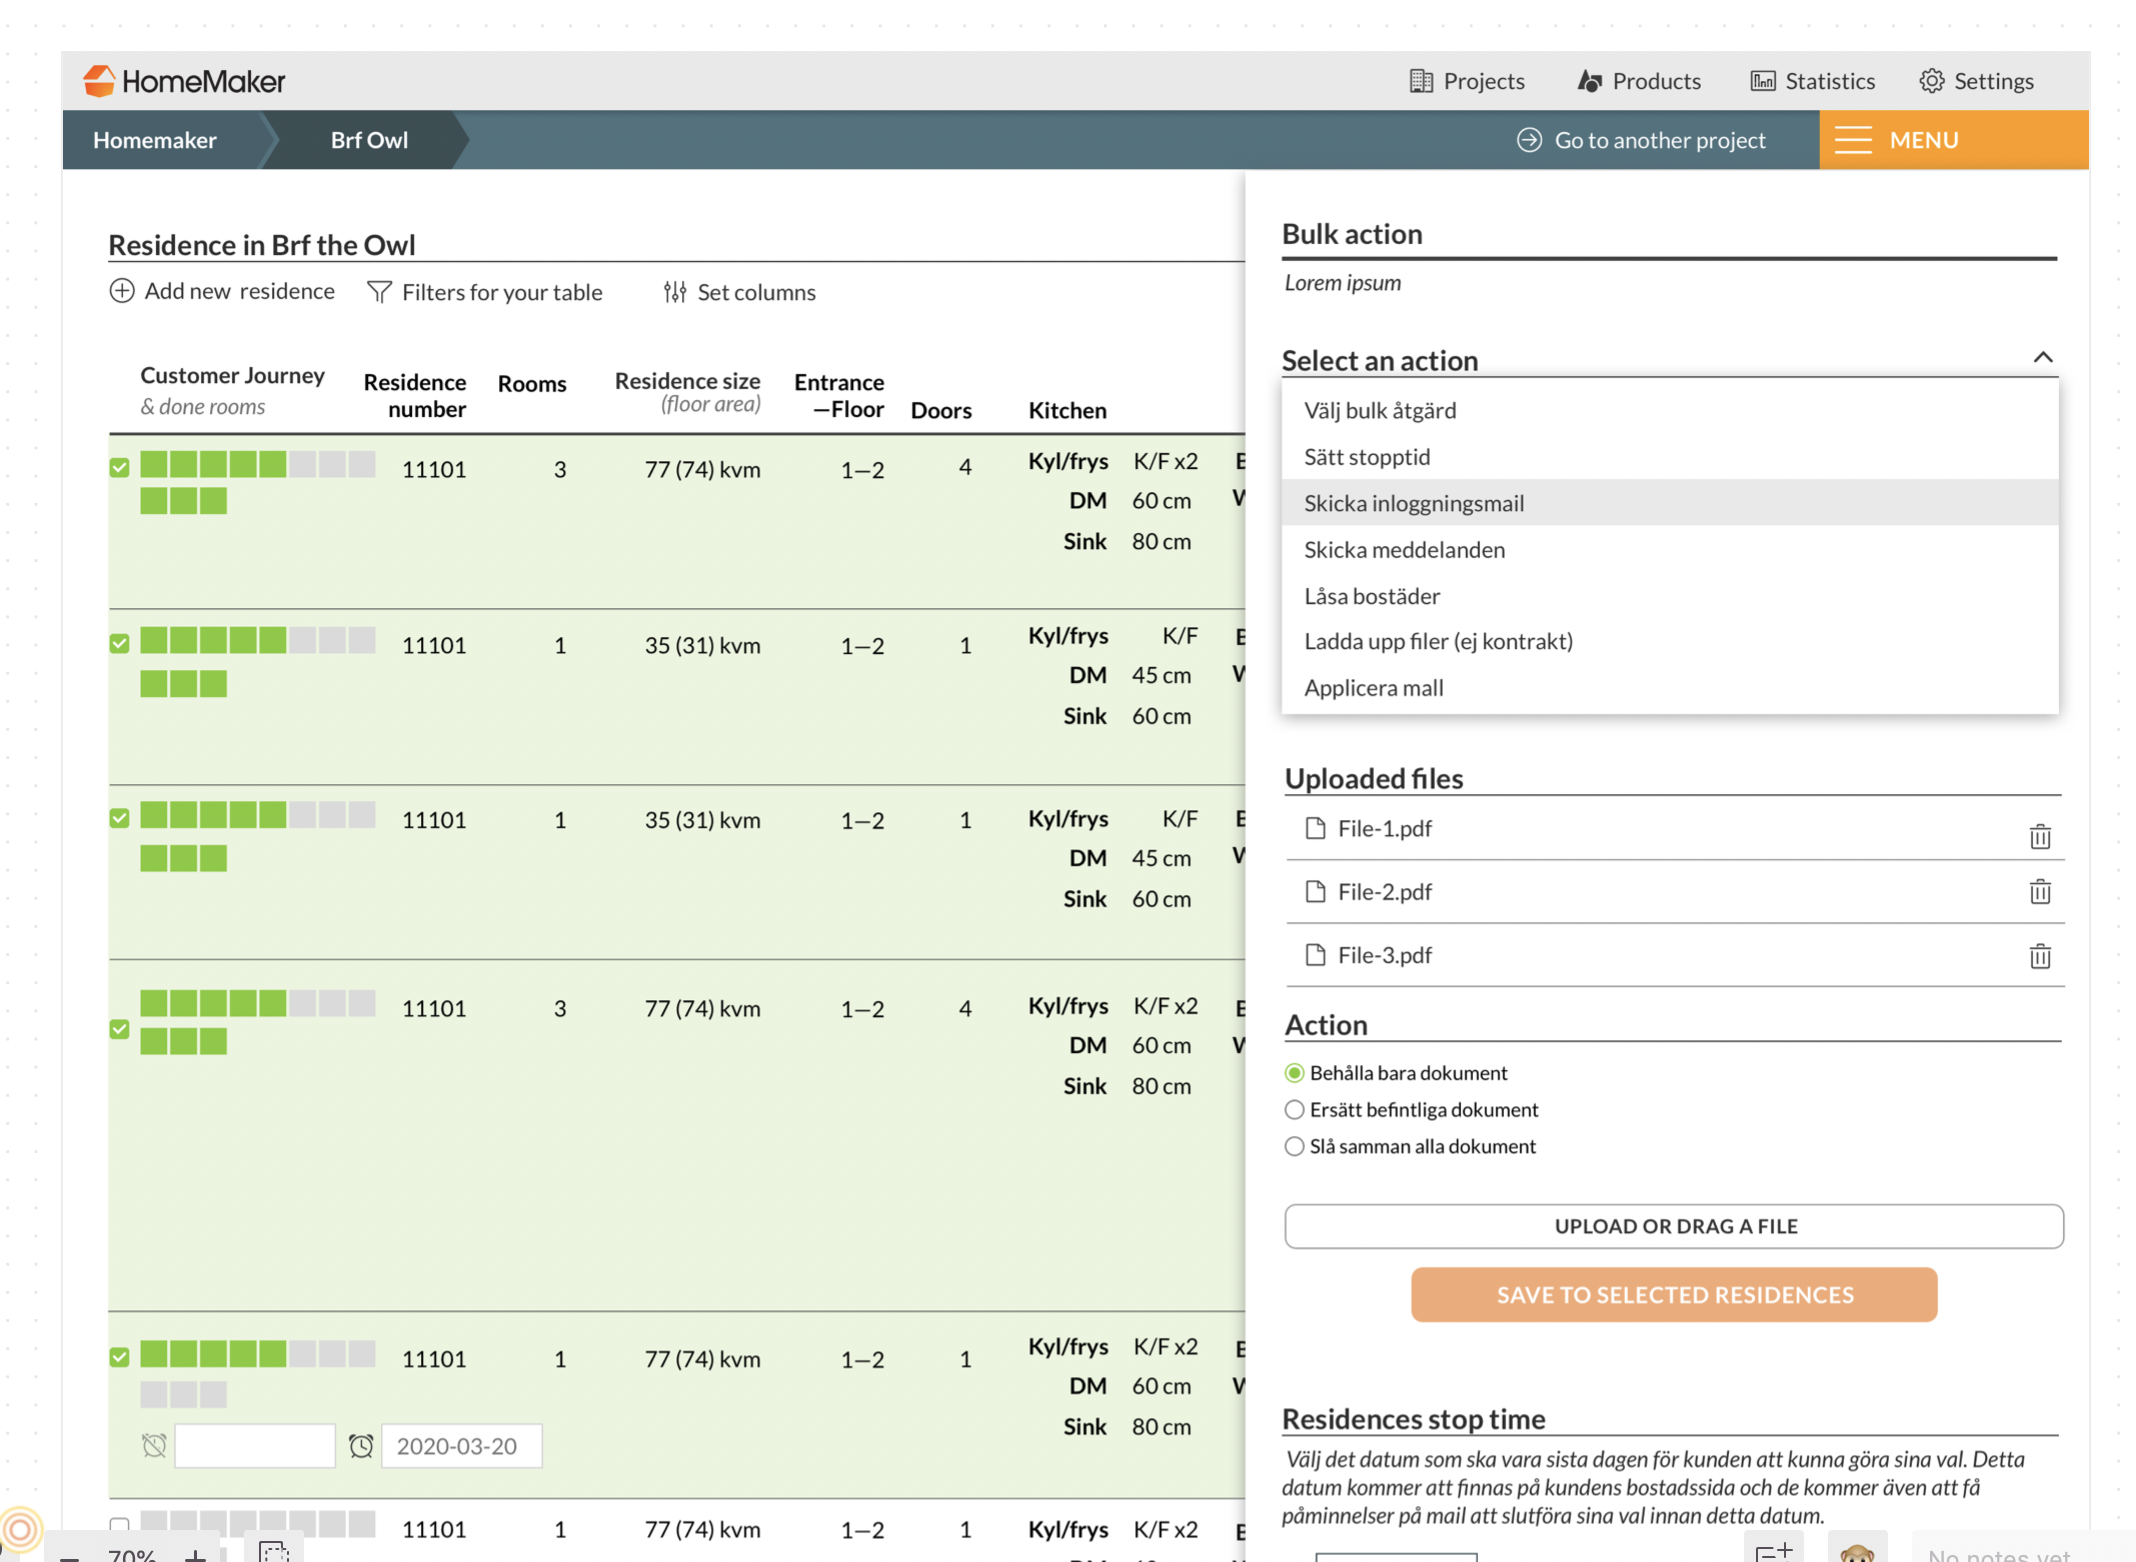
Task: Click the Settings gear icon
Action: pyautogui.click(x=1931, y=81)
